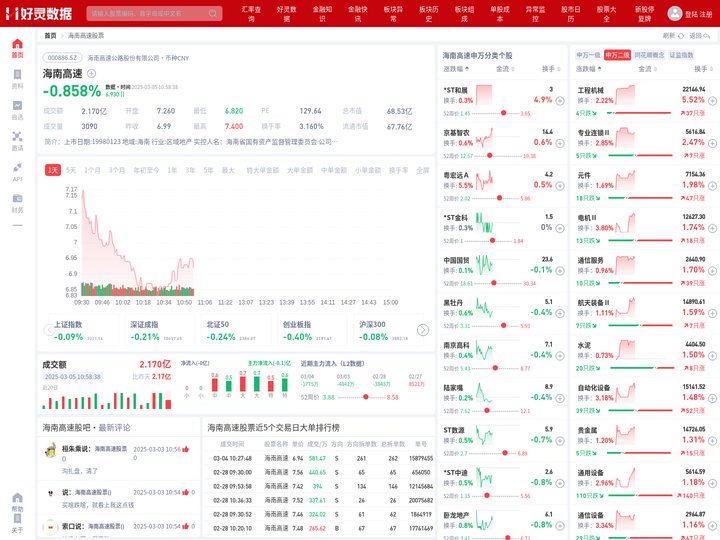Open the 自选 watchlist sidebar icon
The image size is (720, 540).
17,106
